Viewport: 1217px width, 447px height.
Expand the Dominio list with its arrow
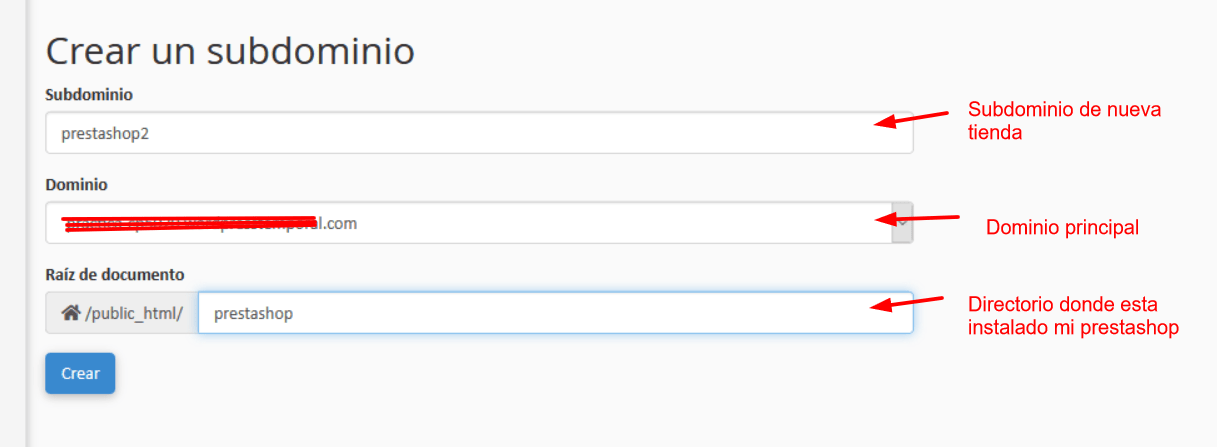click(x=902, y=223)
